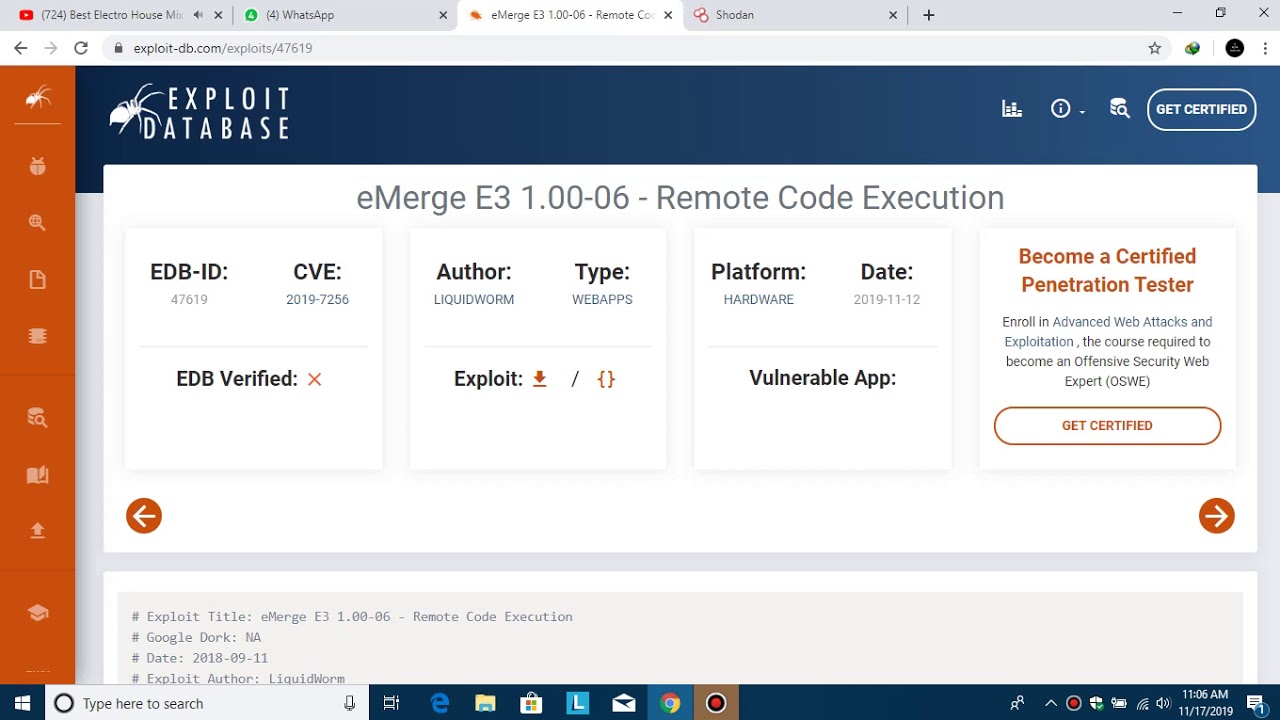Open Advanced Web Attacks and Exploitation link
1280x720 pixels.
tap(1108, 331)
